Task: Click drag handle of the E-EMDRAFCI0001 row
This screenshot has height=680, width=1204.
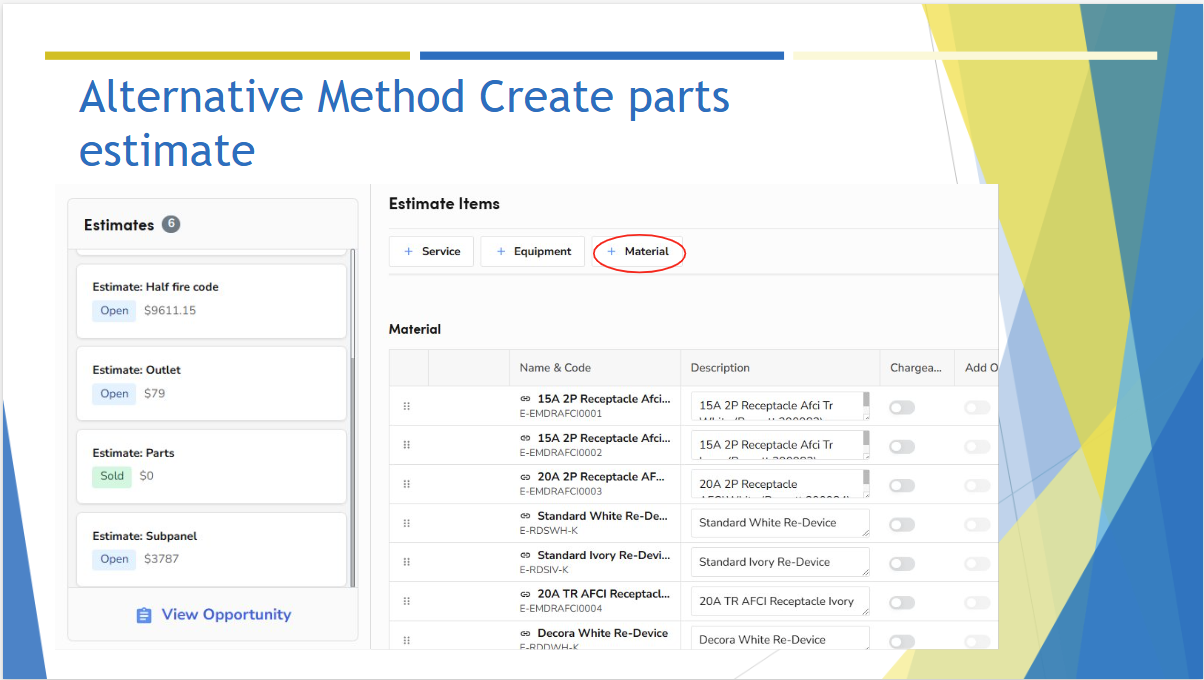Action: [x=407, y=406]
